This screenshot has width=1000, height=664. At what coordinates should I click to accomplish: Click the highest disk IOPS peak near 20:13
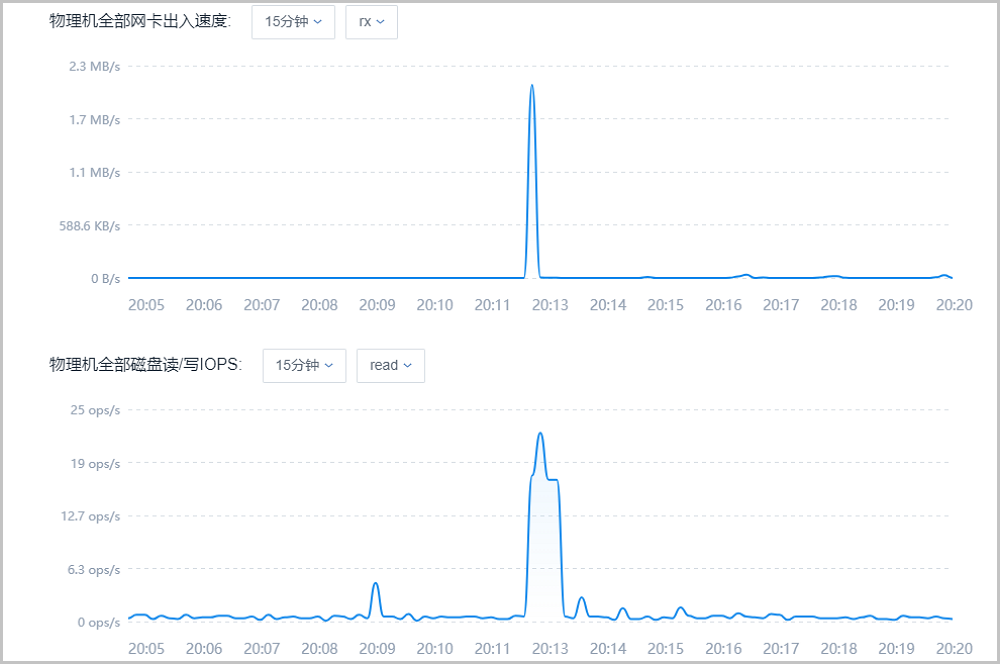[x=540, y=434]
